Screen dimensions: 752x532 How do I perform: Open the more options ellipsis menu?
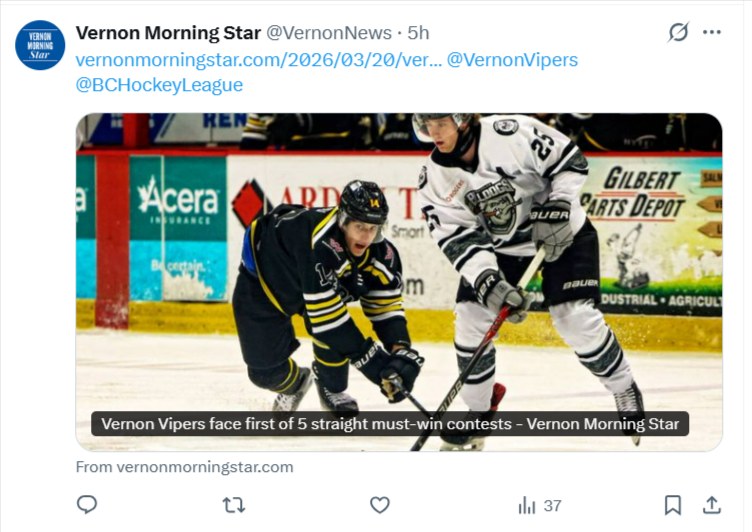click(x=712, y=33)
